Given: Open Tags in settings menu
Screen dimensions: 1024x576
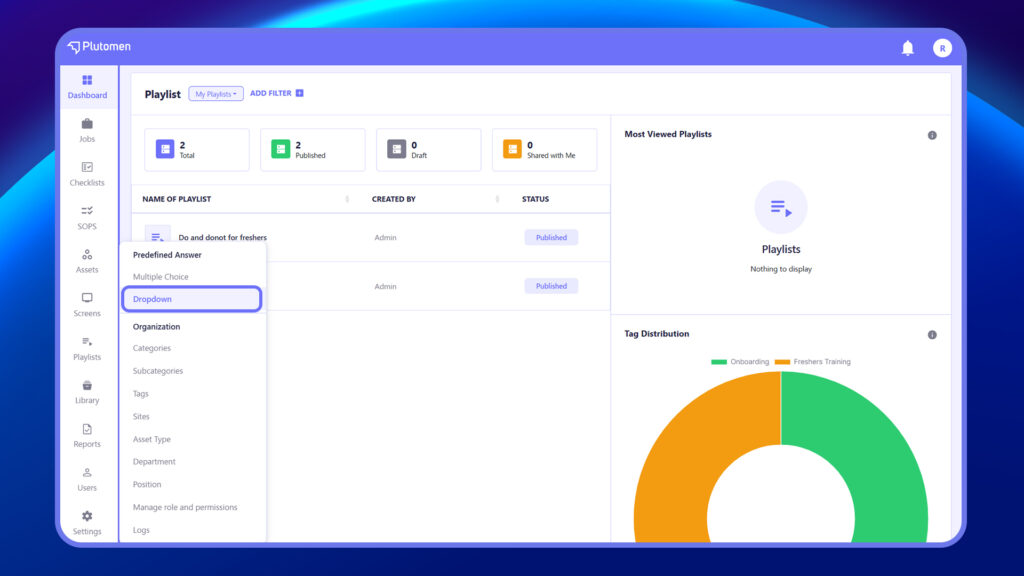Looking at the screenshot, I should [140, 394].
